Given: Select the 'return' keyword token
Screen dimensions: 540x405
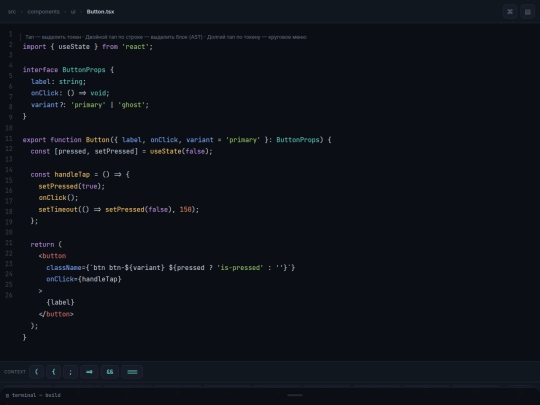Looking at the screenshot, I should [42, 244].
